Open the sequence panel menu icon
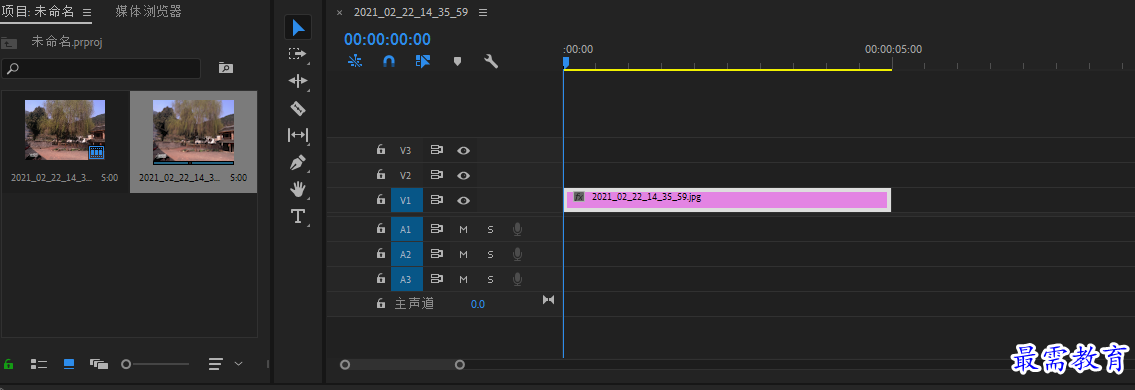The width and height of the screenshot is (1135, 390). click(483, 12)
